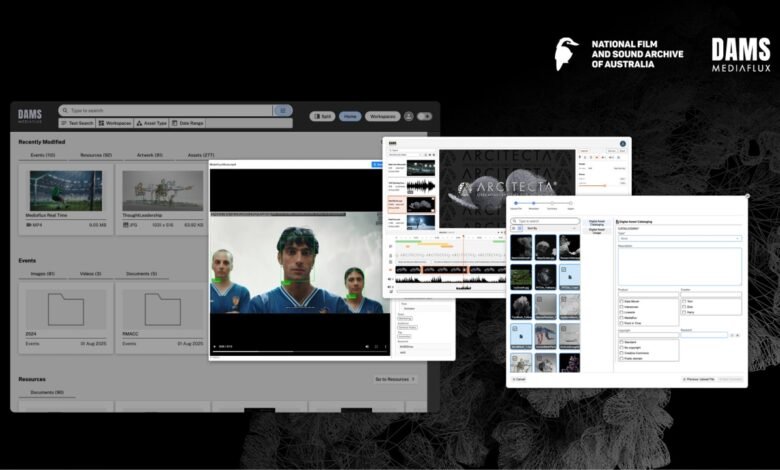This screenshot has height=470, width=780.
Task: Open the Sort By dropdown in the cataloguing window
Action: (x=550, y=228)
